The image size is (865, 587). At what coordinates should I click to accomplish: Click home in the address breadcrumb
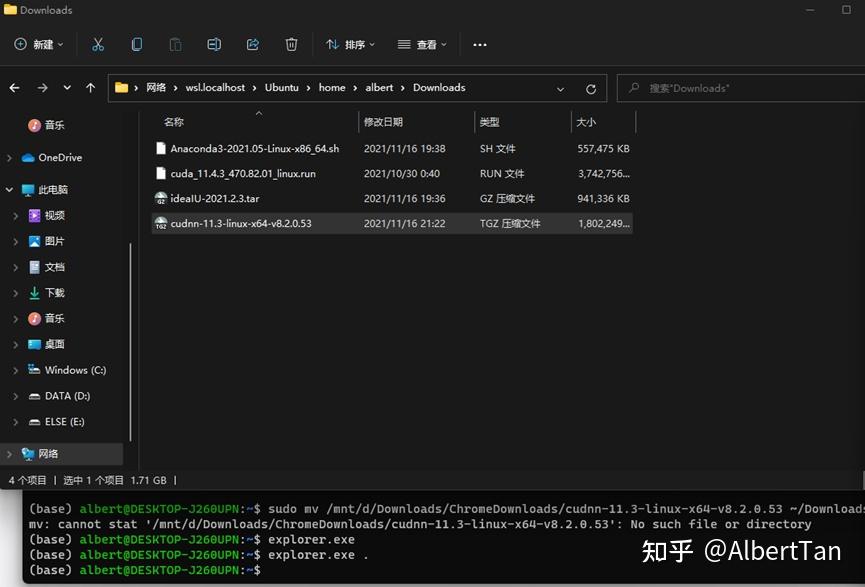click(x=332, y=88)
